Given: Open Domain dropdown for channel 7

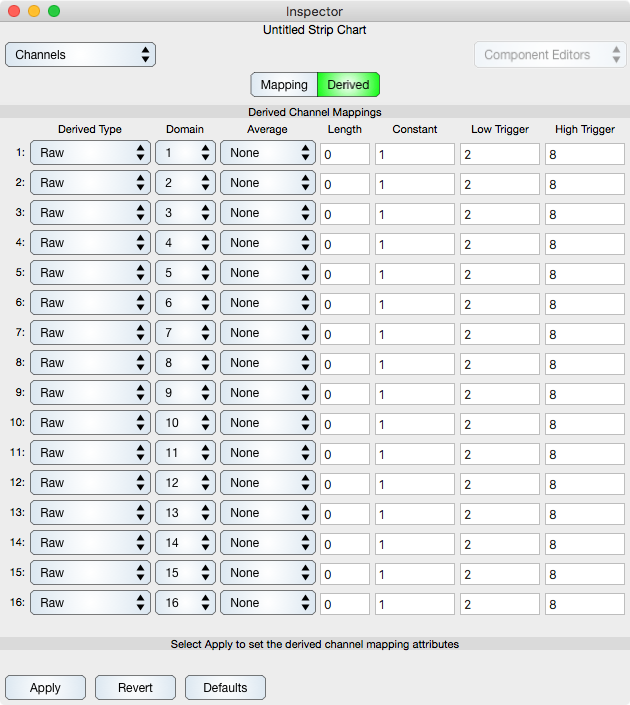Looking at the screenshot, I should 185,333.
